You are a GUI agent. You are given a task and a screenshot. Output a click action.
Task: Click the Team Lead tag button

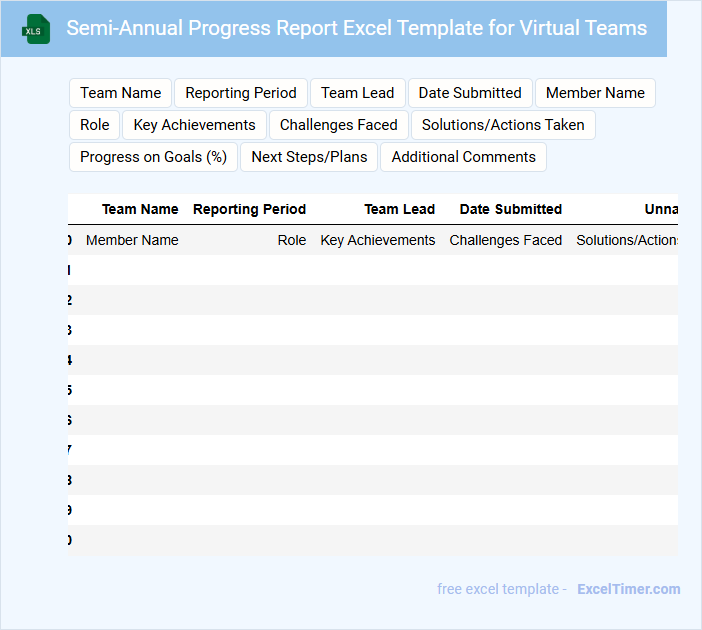click(358, 93)
